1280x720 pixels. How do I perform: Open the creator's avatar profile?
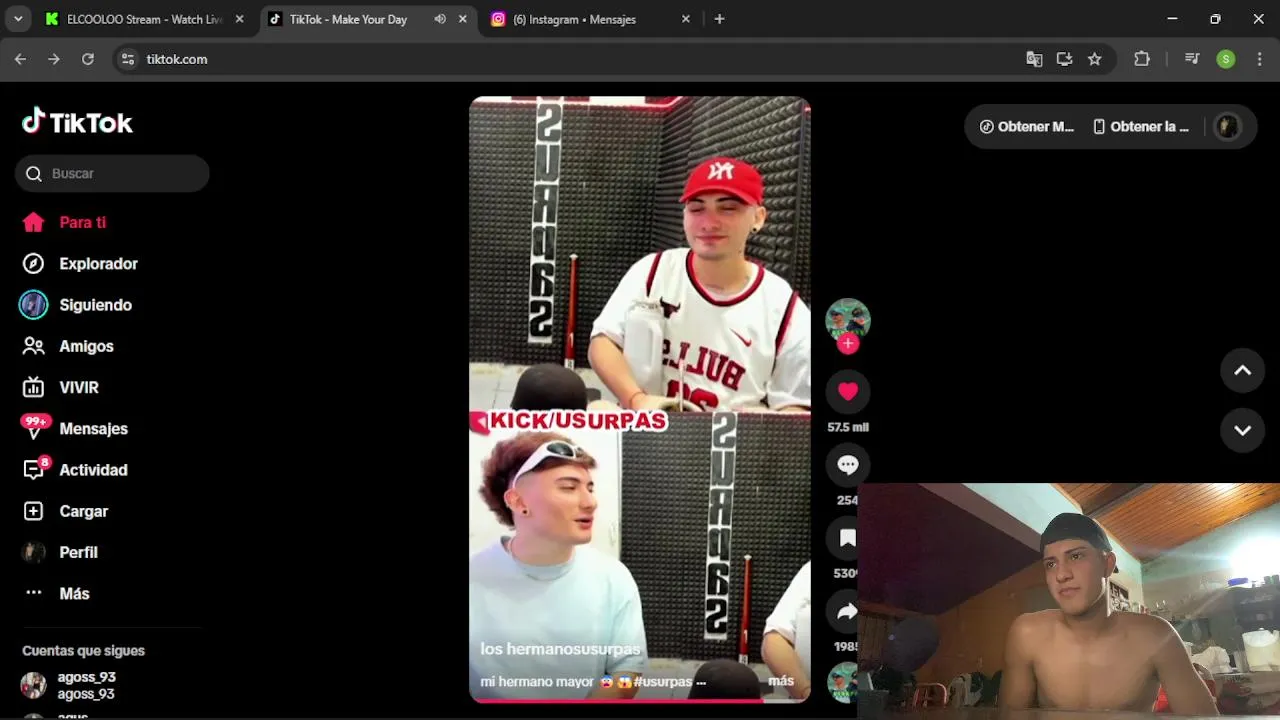point(848,320)
